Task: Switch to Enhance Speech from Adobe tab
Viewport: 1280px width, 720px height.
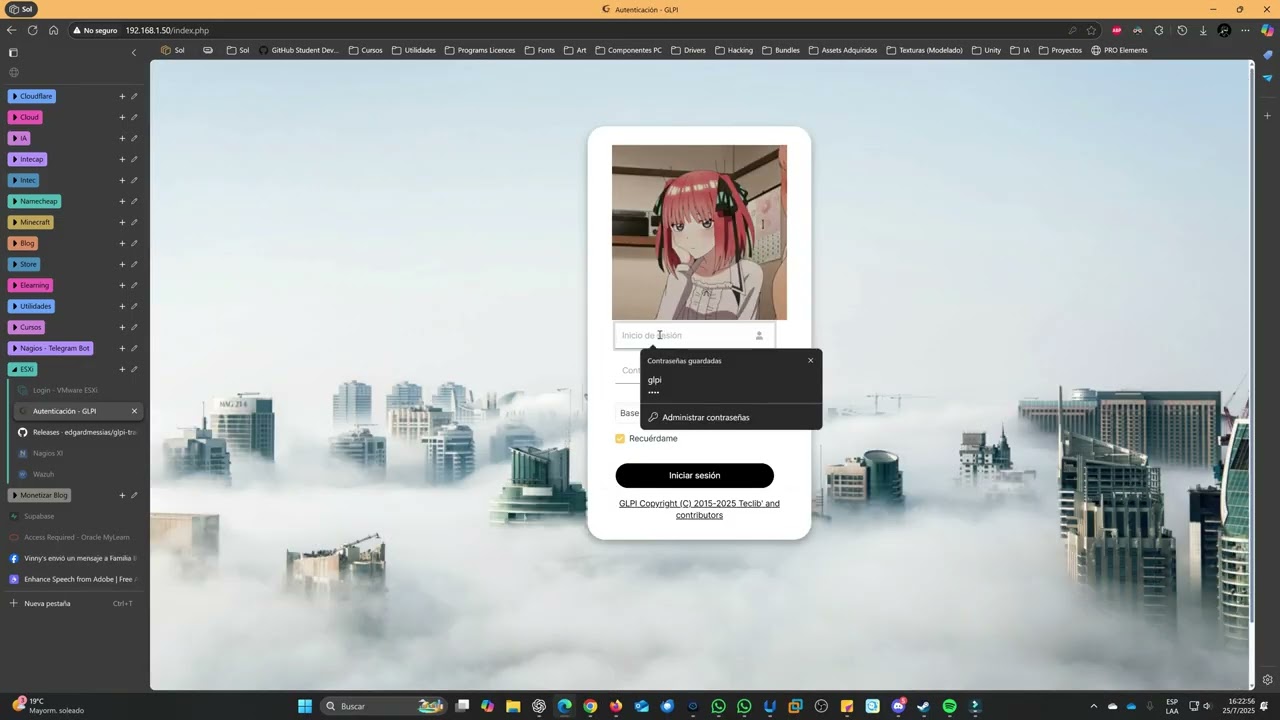Action: (x=74, y=579)
